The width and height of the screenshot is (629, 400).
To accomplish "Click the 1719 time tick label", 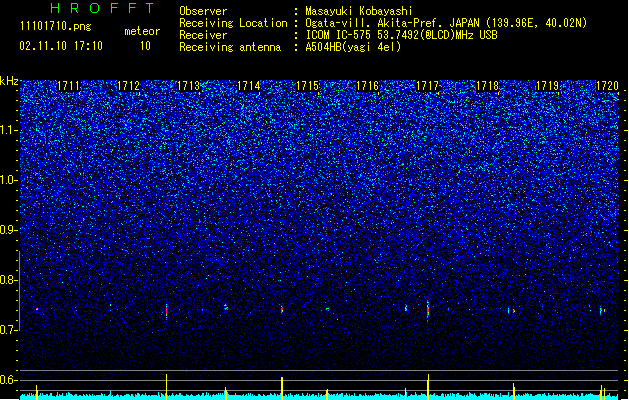I will (548, 86).
